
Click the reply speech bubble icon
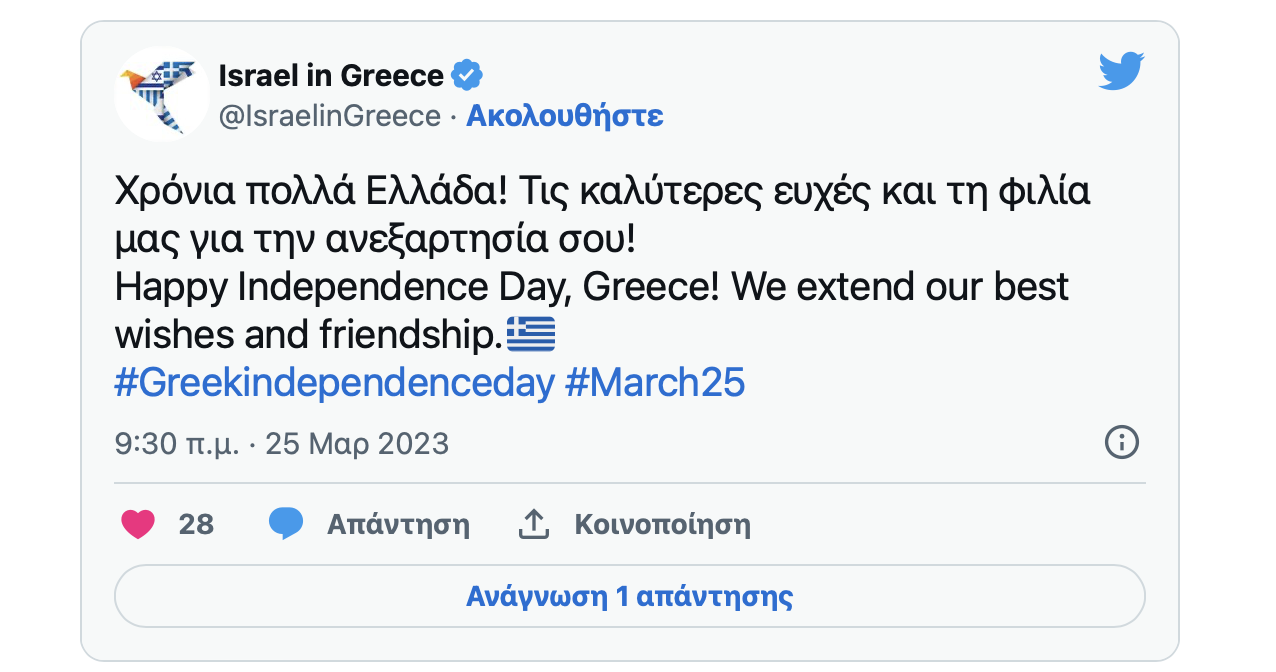pos(286,524)
